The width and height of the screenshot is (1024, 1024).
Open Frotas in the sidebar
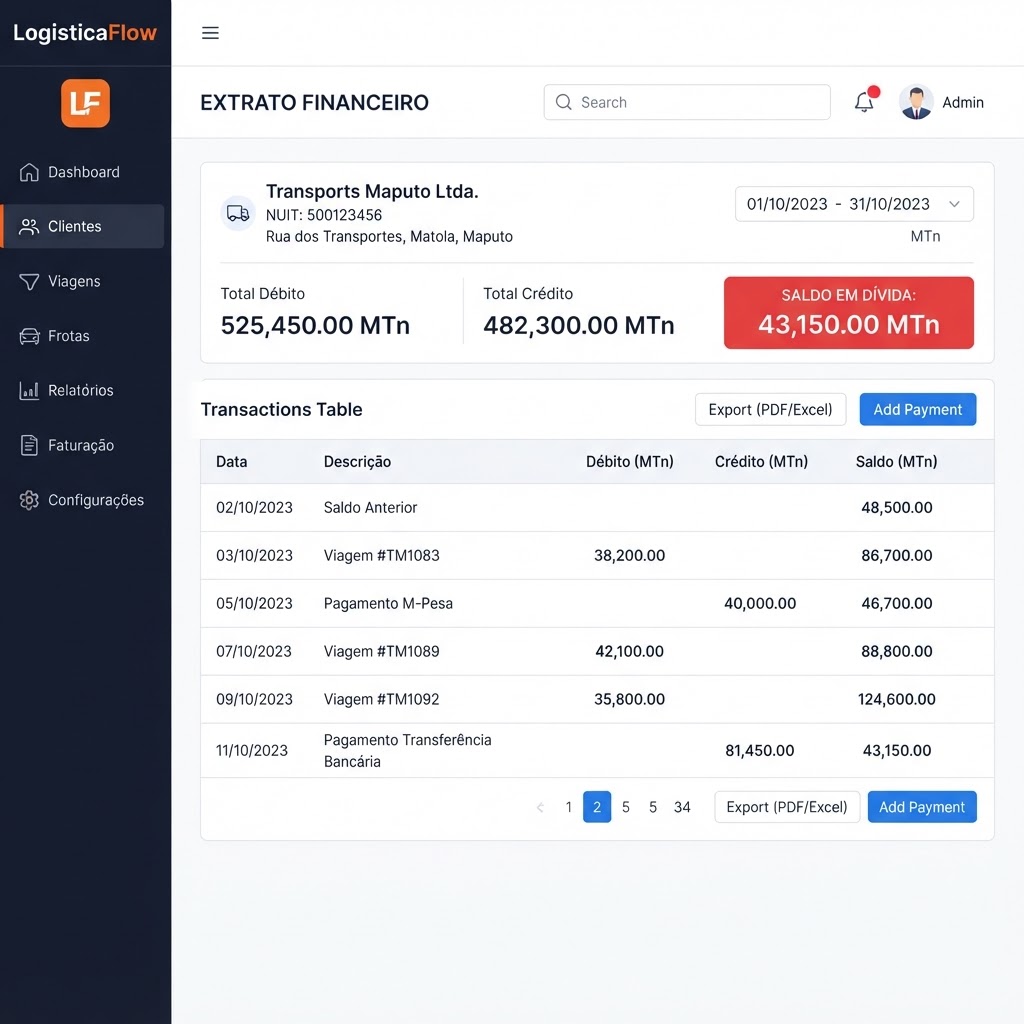pos(83,336)
